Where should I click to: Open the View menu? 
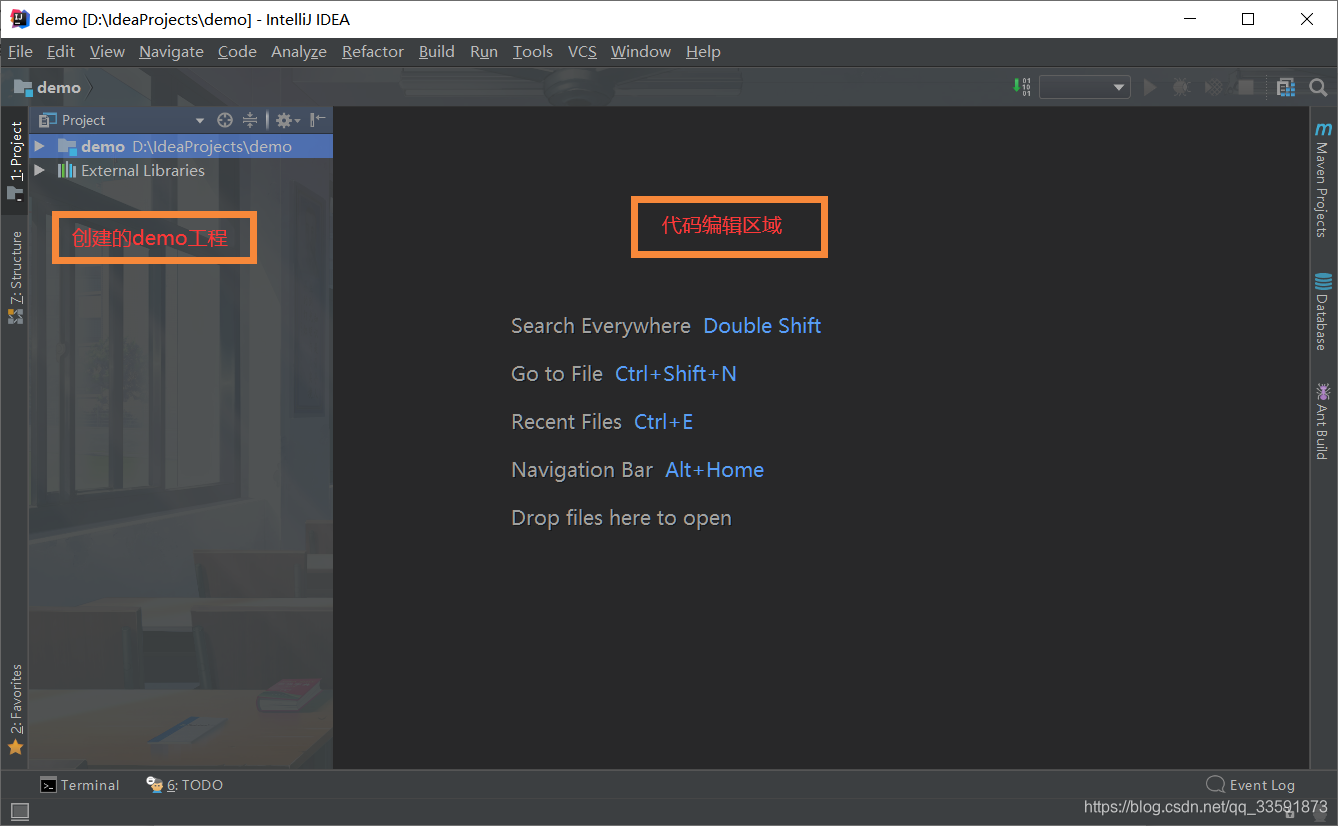tap(107, 52)
